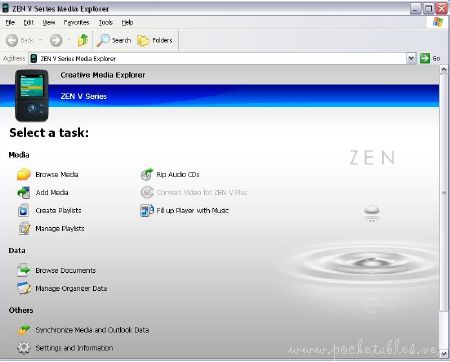Click the Convert Video for ZEN V Plus link
450x362 pixels.
[x=202, y=193]
